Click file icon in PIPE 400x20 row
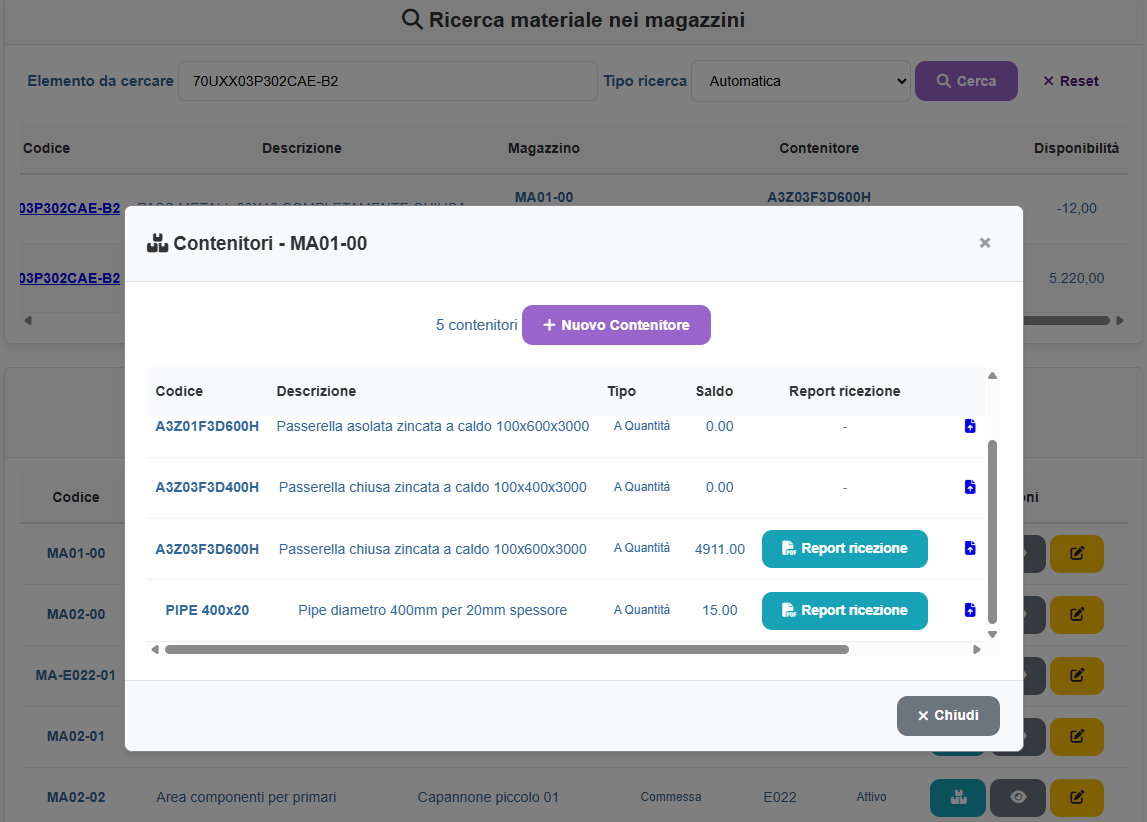The width and height of the screenshot is (1147, 822). pyautogui.click(x=970, y=610)
